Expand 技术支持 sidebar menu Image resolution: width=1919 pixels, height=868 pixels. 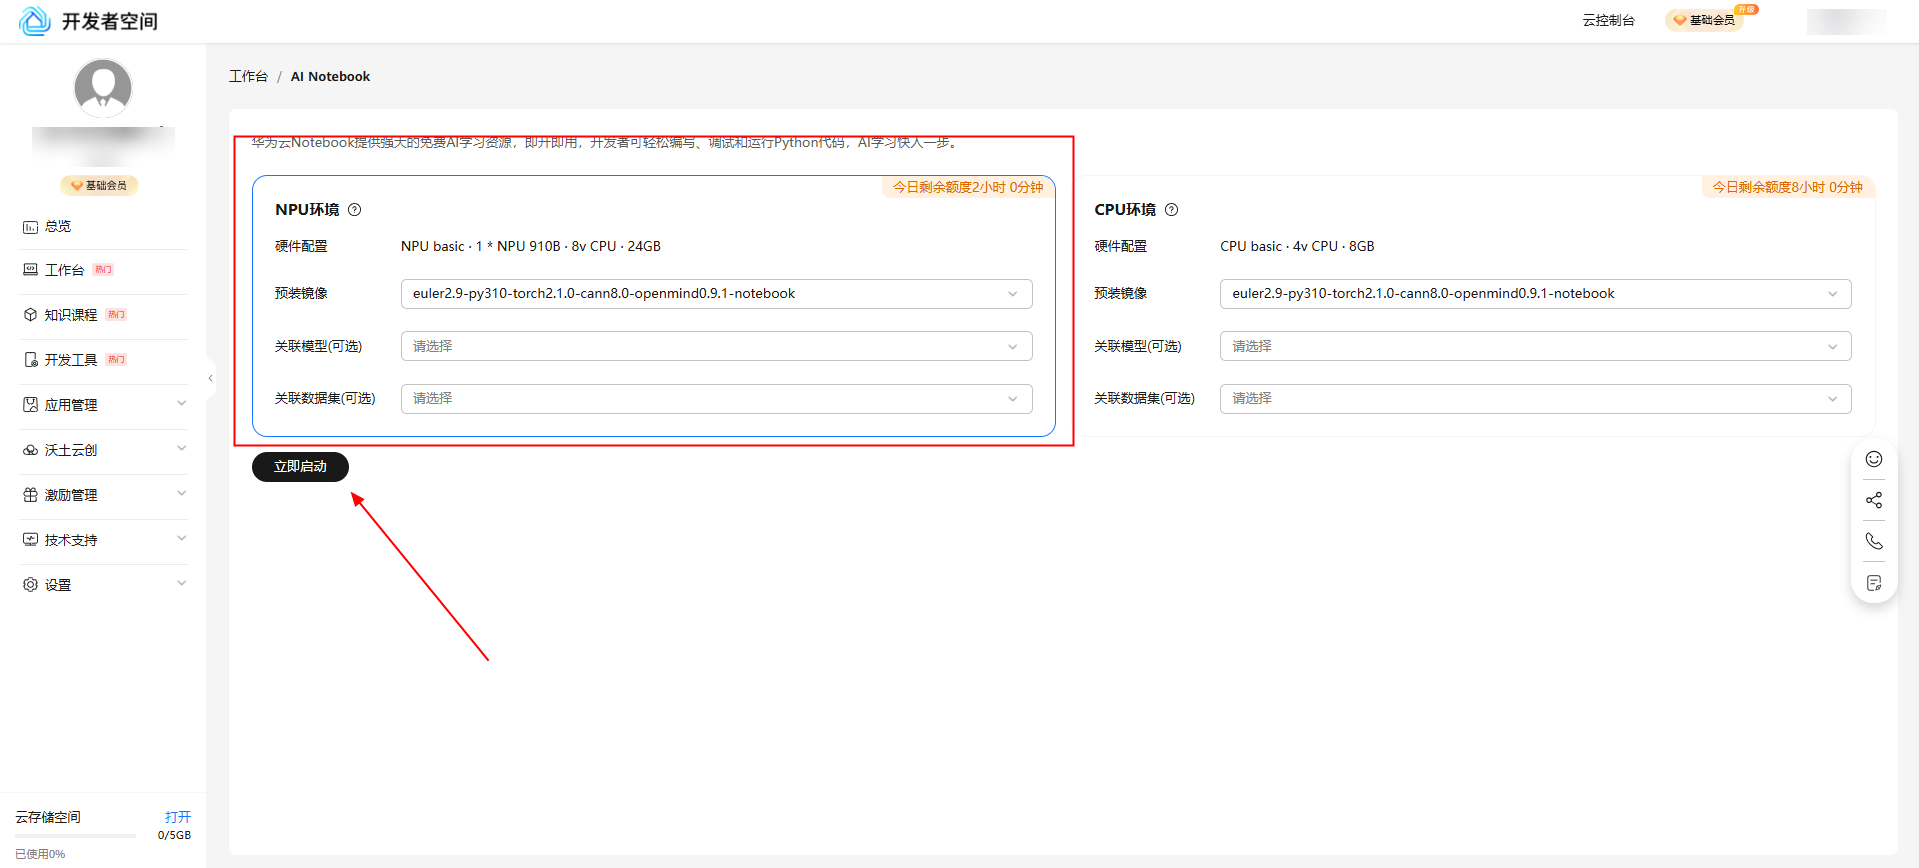[x=104, y=540]
